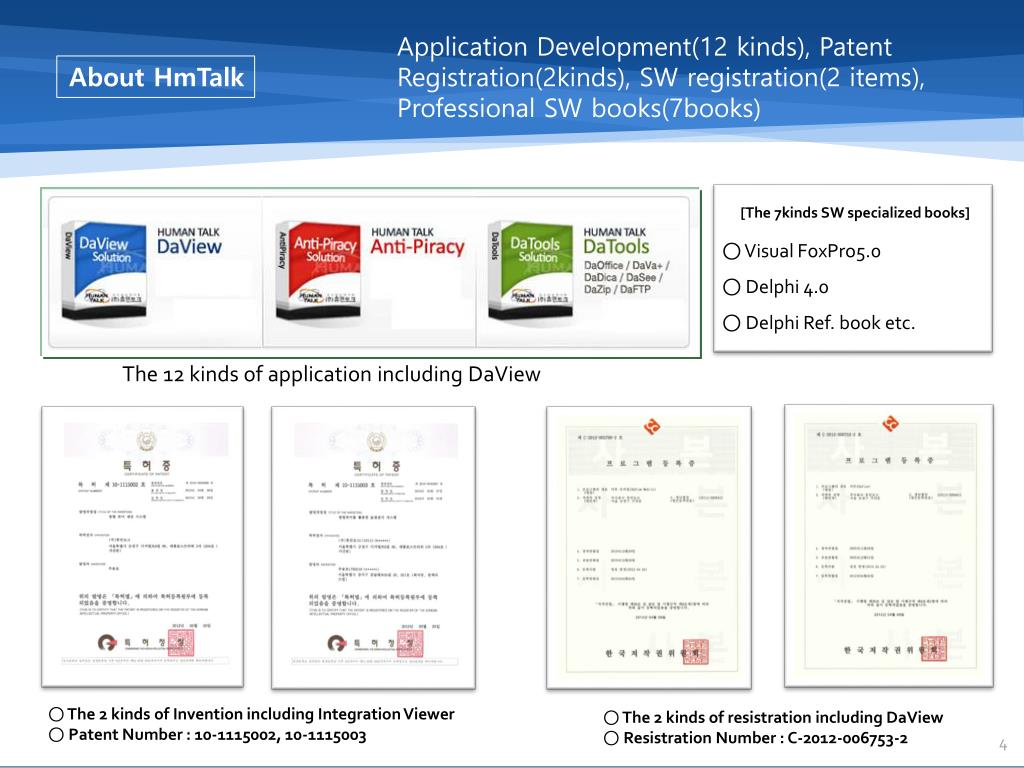Click the Delphi Ref. book etc. text

[830, 323]
